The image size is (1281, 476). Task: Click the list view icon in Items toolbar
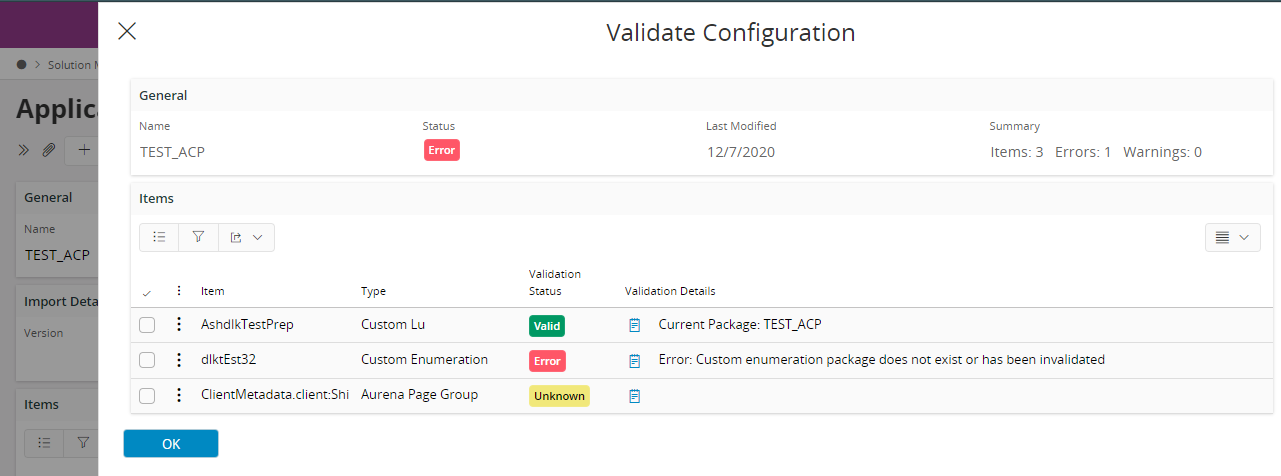(x=159, y=237)
